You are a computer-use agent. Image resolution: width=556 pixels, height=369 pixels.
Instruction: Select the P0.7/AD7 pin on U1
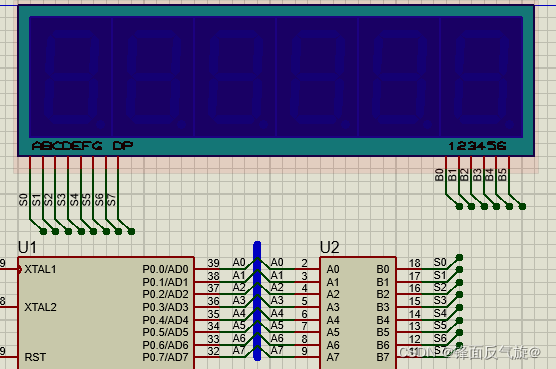pyautogui.click(x=165, y=357)
